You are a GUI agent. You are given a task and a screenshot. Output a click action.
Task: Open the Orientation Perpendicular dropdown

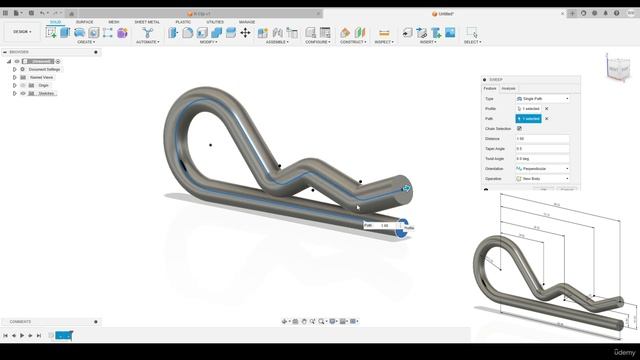click(542, 169)
